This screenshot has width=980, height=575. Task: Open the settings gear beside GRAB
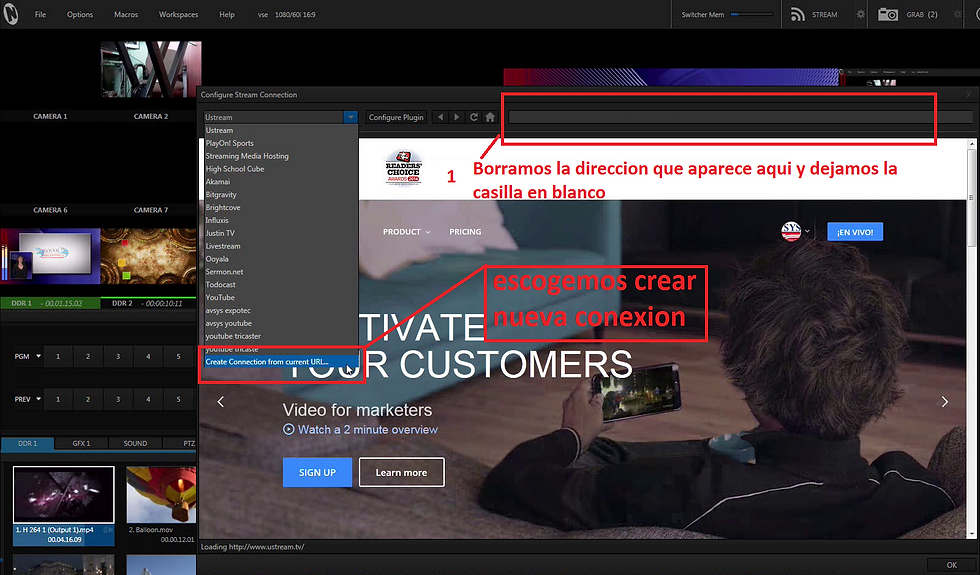click(958, 14)
